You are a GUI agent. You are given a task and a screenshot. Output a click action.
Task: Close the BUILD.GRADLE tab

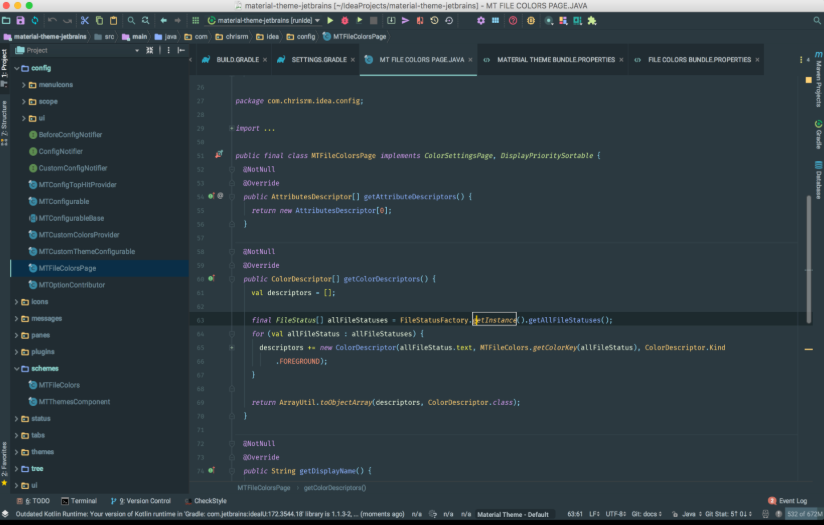[265, 60]
